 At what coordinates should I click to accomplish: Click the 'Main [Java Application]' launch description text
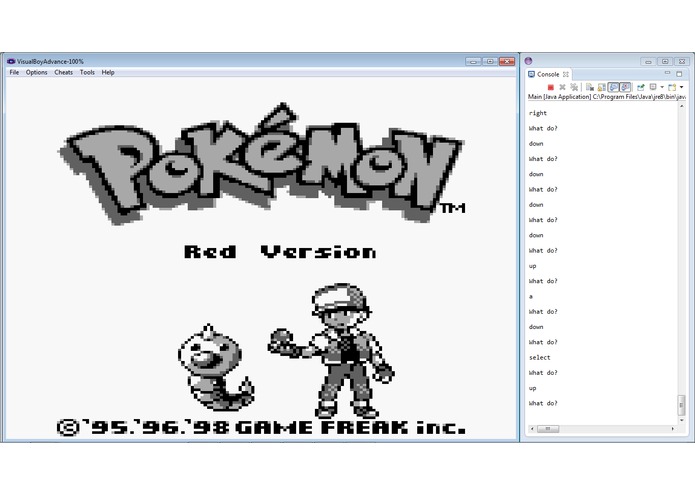click(559, 97)
